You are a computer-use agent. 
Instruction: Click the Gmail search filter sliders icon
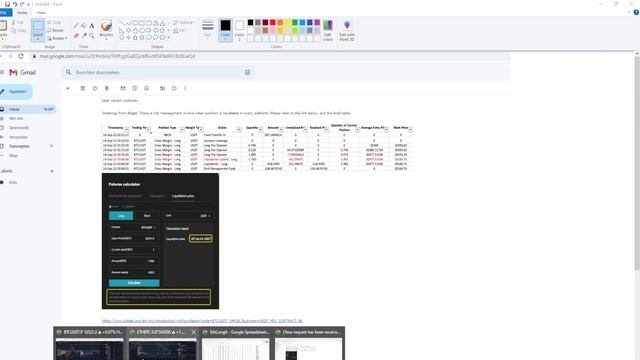247,72
